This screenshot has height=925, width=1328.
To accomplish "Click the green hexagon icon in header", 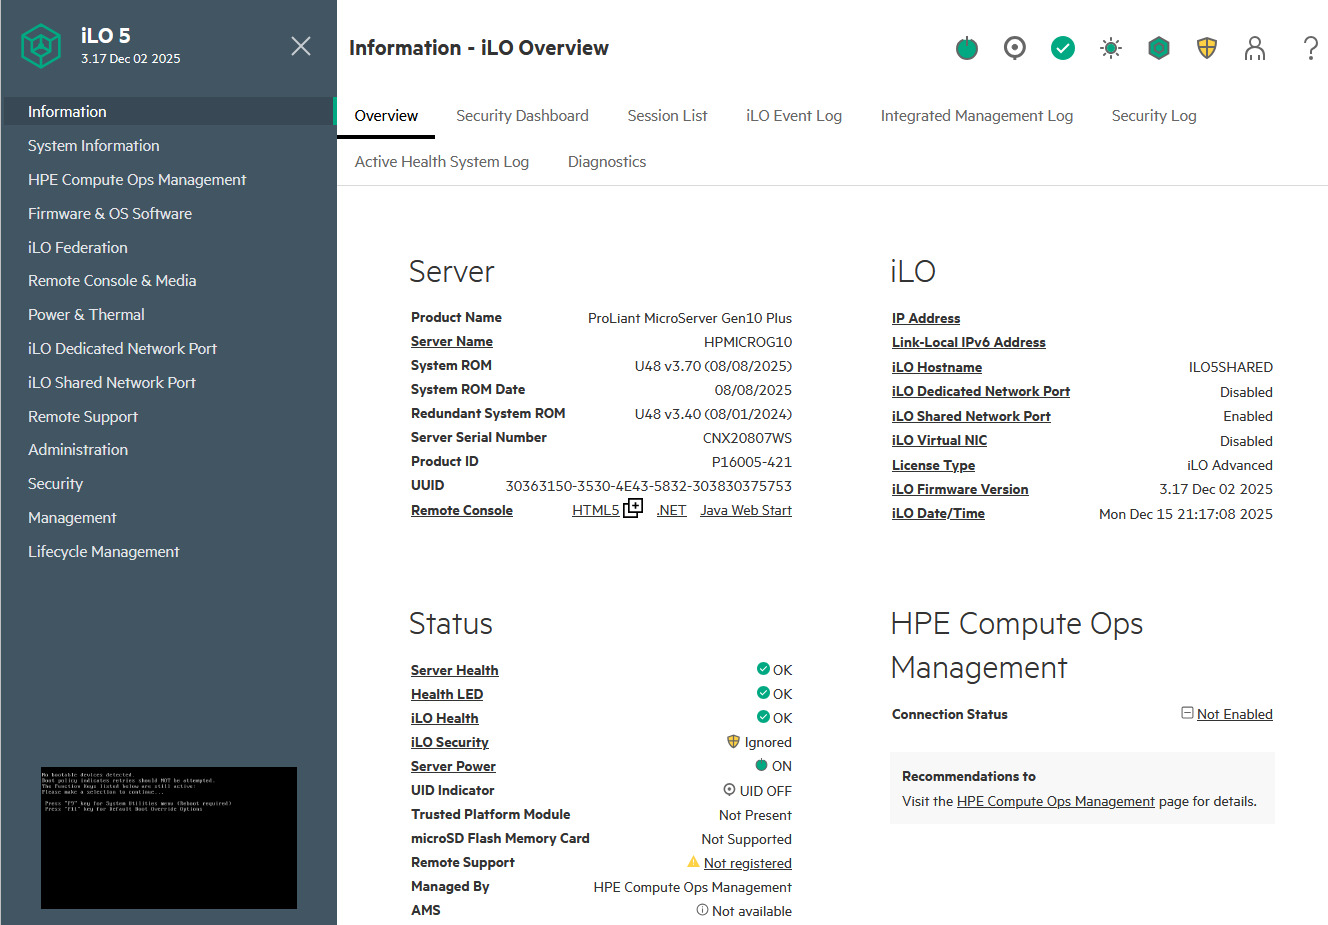I will pyautogui.click(x=1158, y=48).
